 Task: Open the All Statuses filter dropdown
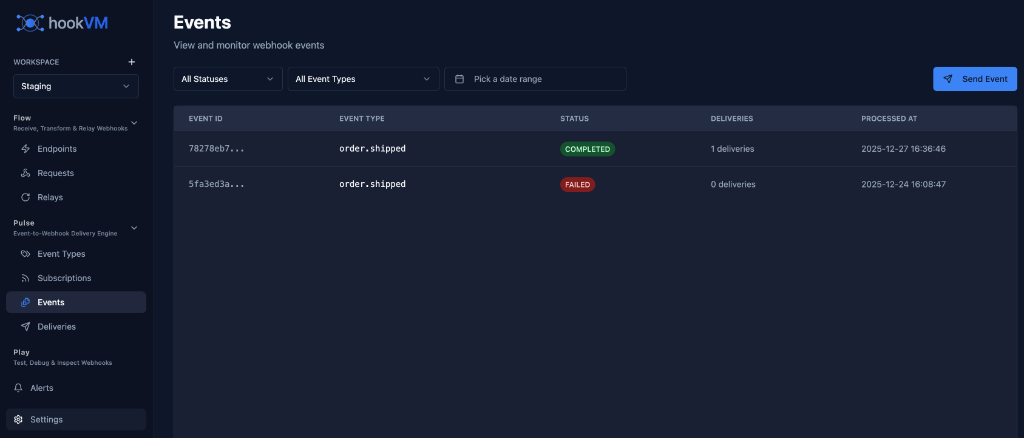(228, 79)
